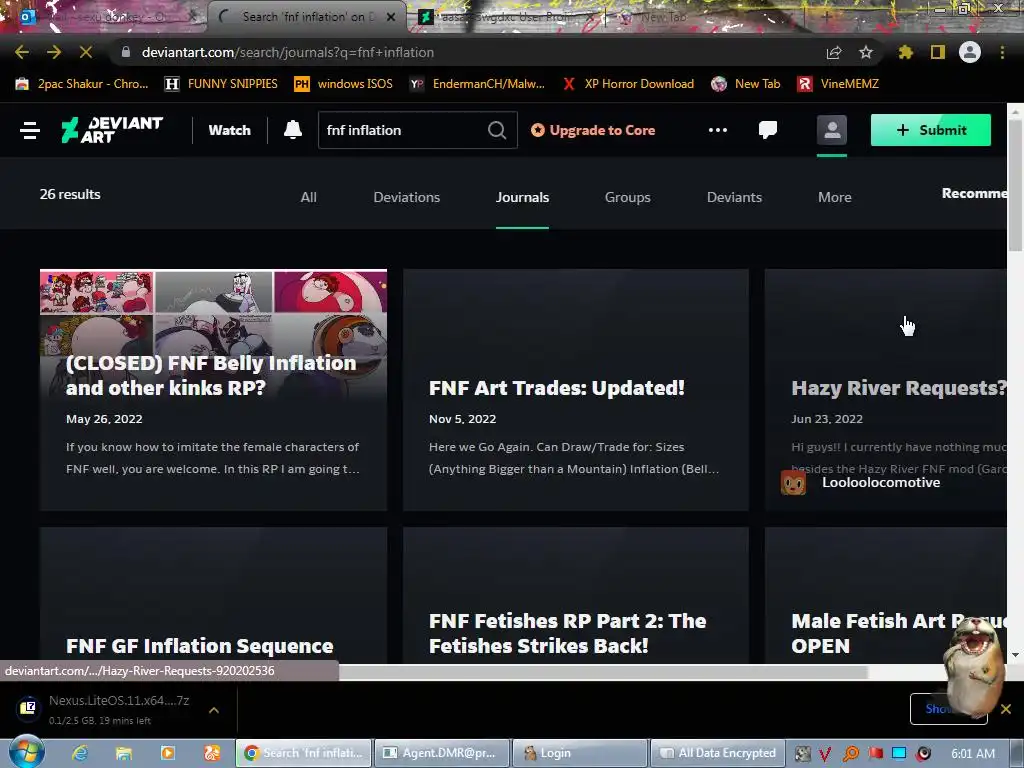
Task: Bookmark this page with the star icon
Action: (866, 52)
